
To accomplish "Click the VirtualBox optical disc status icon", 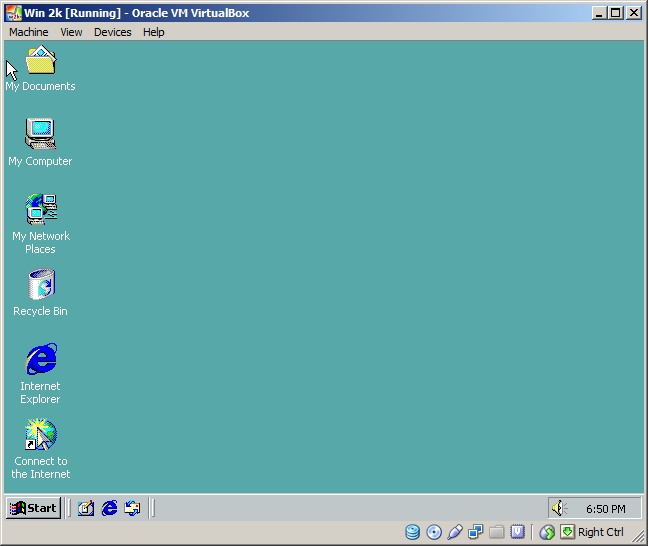I will tap(434, 532).
